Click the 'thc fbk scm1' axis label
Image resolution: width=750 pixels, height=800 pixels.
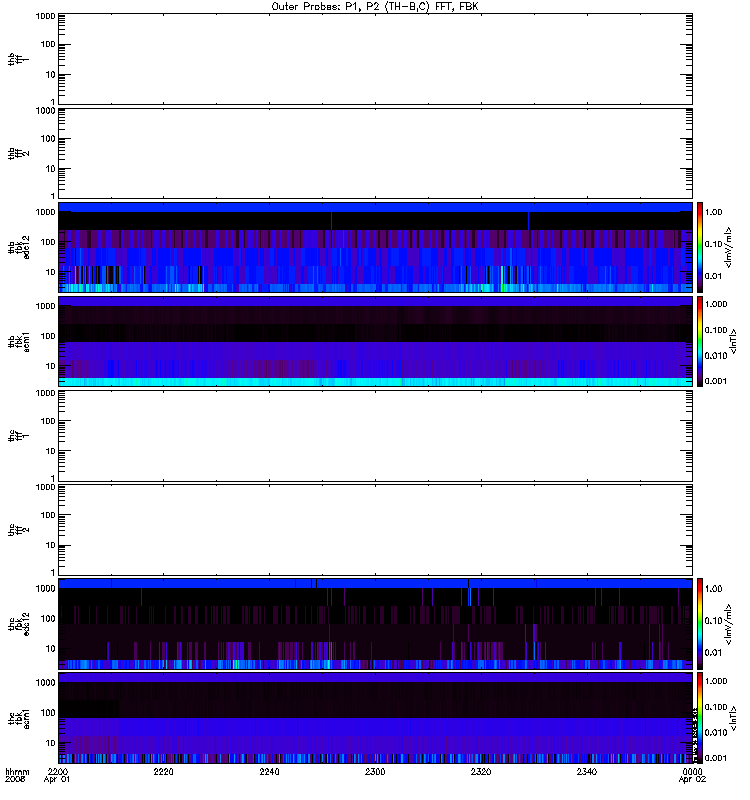[x=19, y=718]
